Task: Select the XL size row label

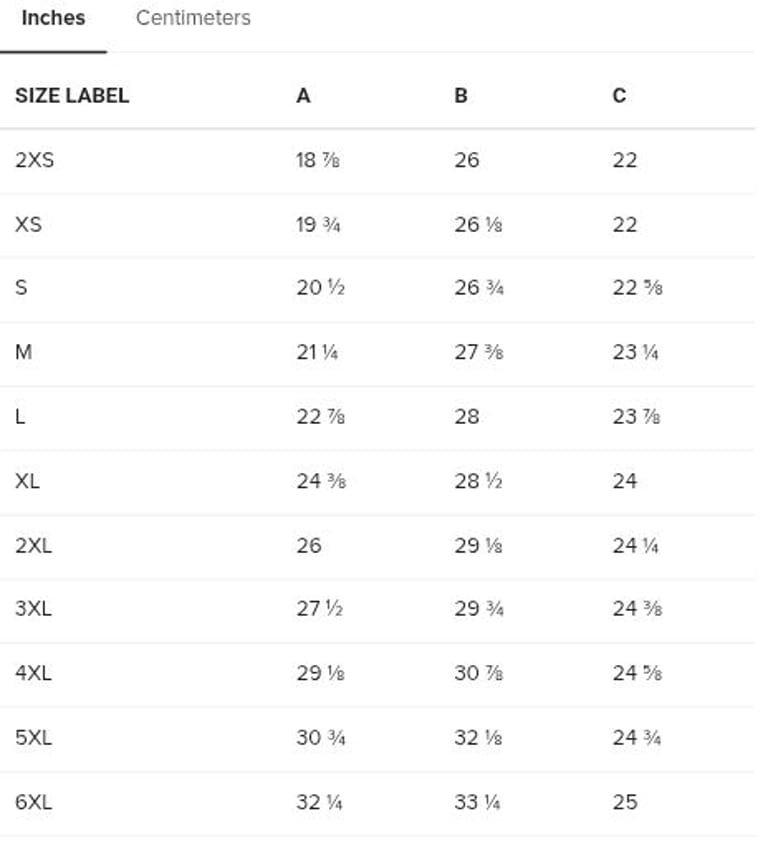Action: pyautogui.click(x=27, y=481)
